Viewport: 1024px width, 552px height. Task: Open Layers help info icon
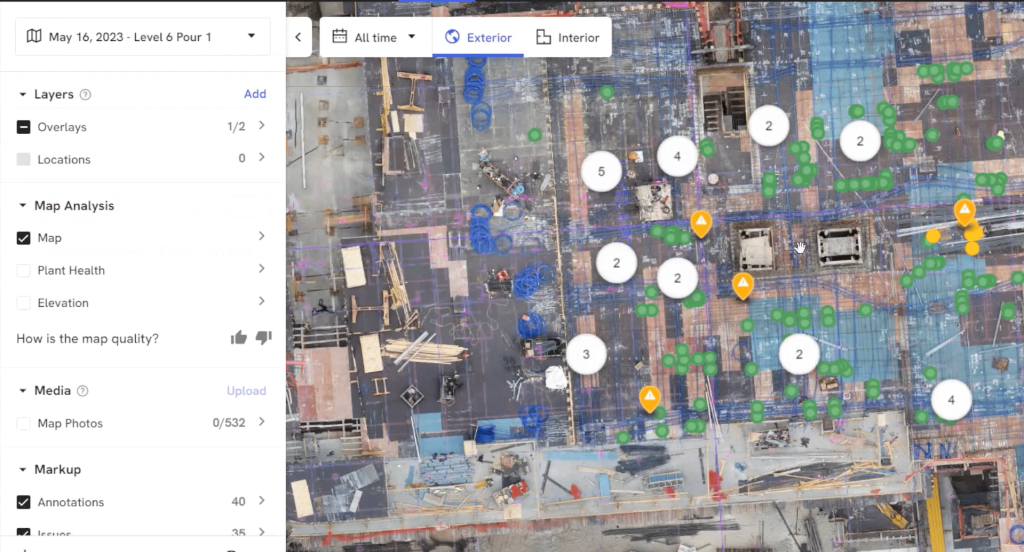coord(85,94)
